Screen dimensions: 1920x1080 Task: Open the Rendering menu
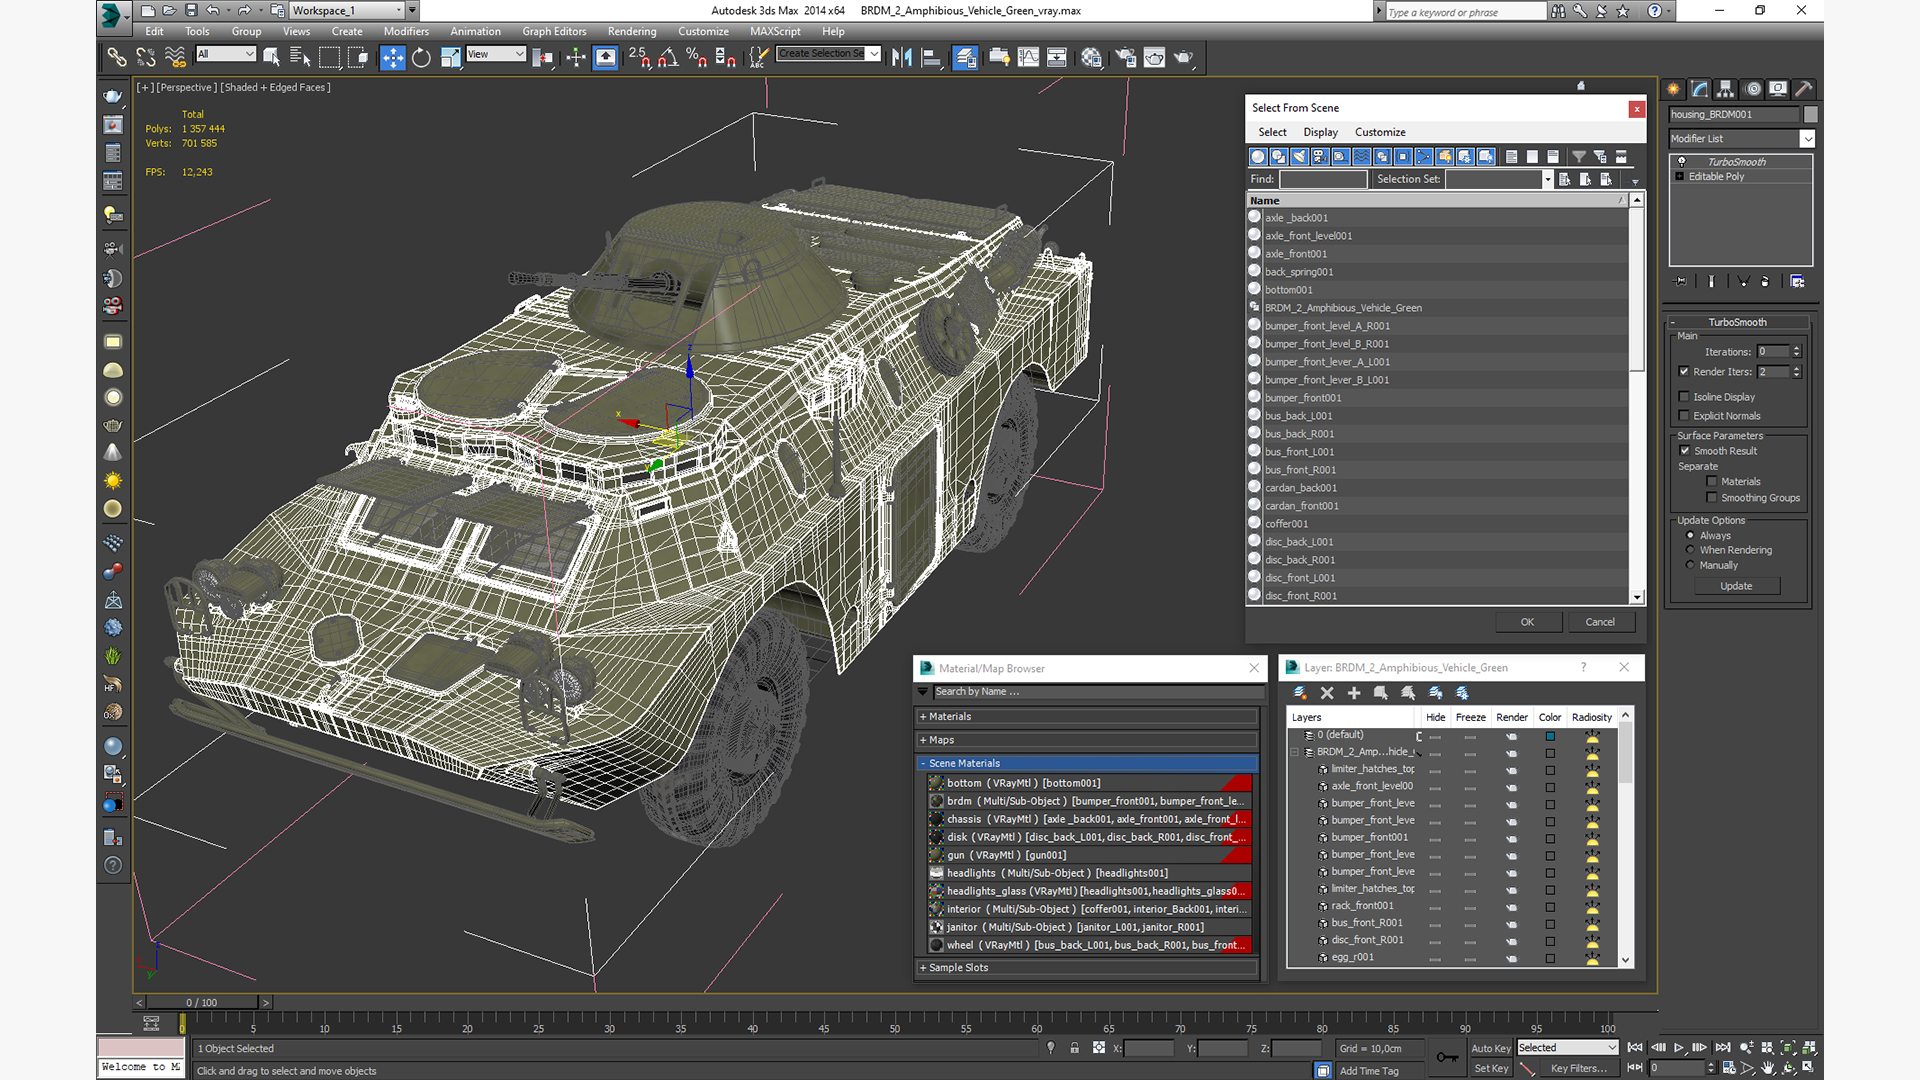(x=632, y=32)
